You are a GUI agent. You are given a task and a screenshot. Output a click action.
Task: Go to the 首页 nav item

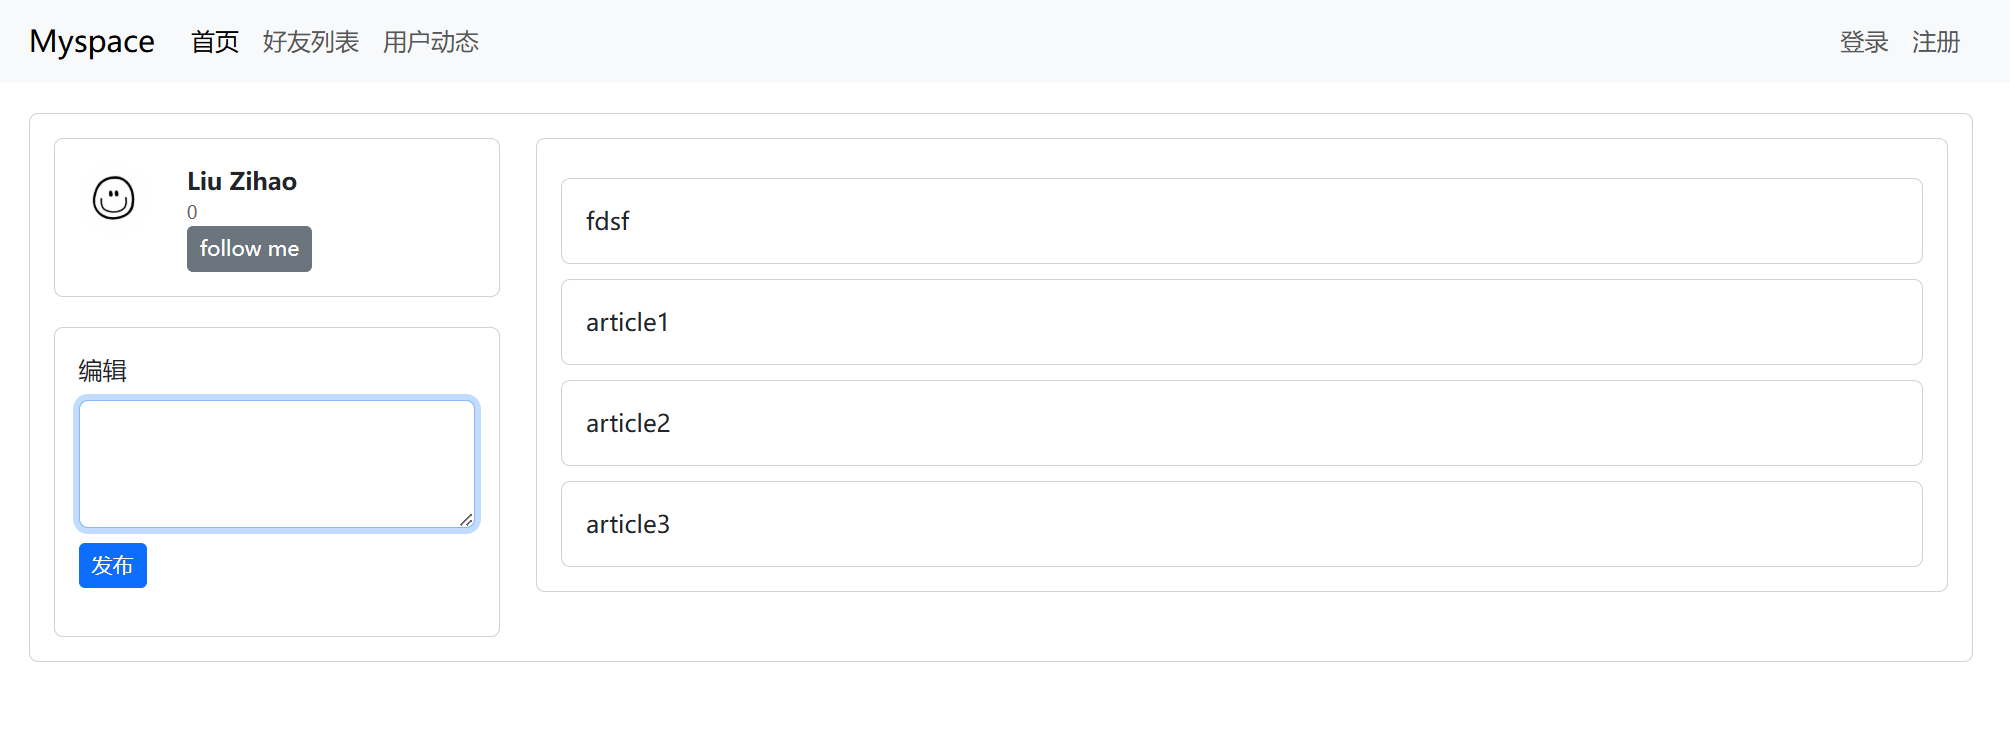(215, 42)
